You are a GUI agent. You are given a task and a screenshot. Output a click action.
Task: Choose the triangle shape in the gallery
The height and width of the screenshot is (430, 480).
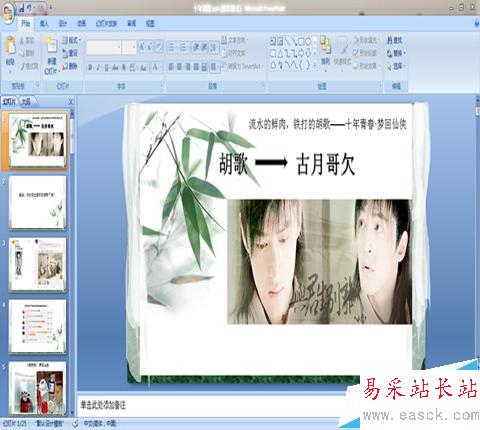click(280, 53)
